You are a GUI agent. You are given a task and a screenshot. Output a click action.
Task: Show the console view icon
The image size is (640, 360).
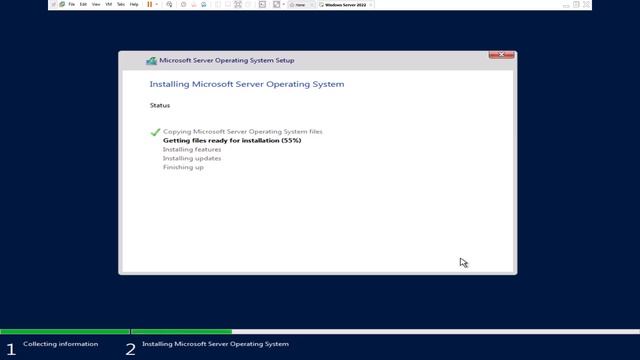(x=262, y=4)
